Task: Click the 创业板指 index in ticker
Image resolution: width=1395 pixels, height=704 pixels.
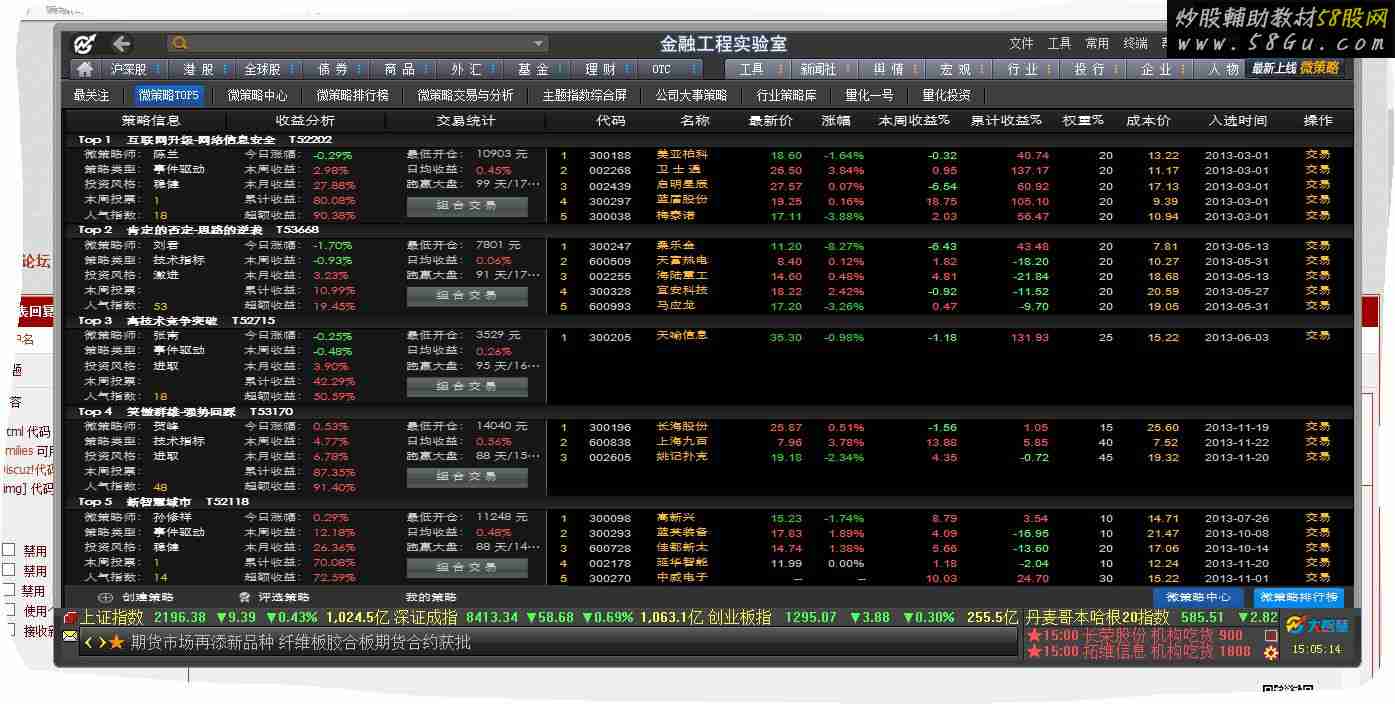Action: 739,617
